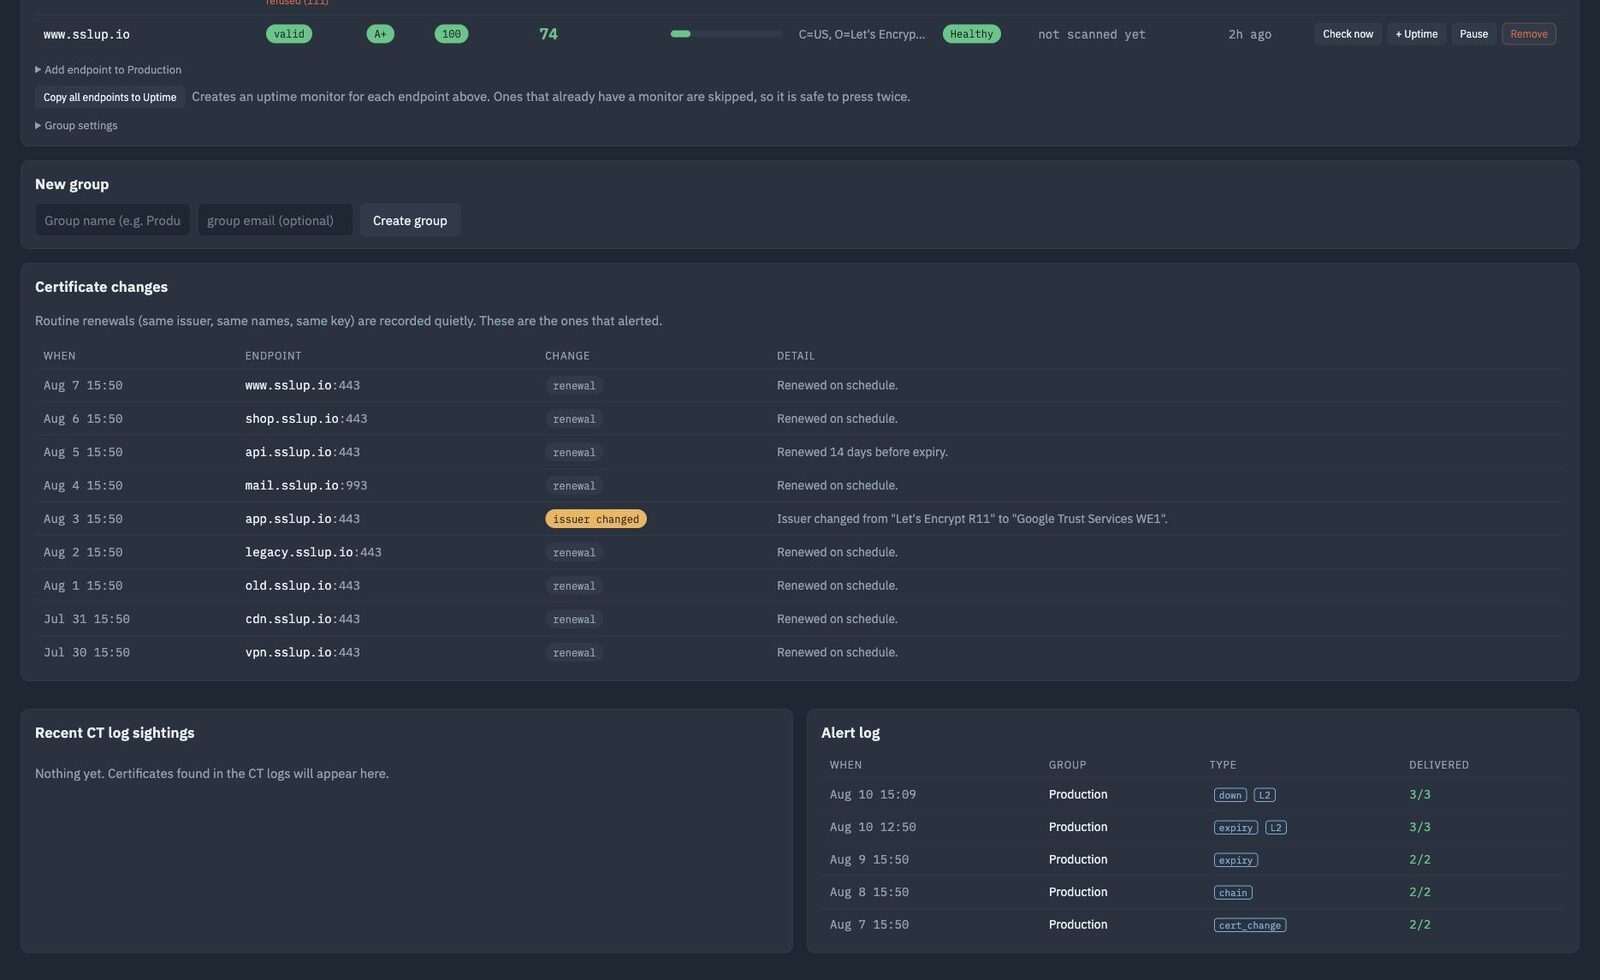The image size is (1600, 980).
Task: Click the valid status badge
Action: tap(289, 34)
